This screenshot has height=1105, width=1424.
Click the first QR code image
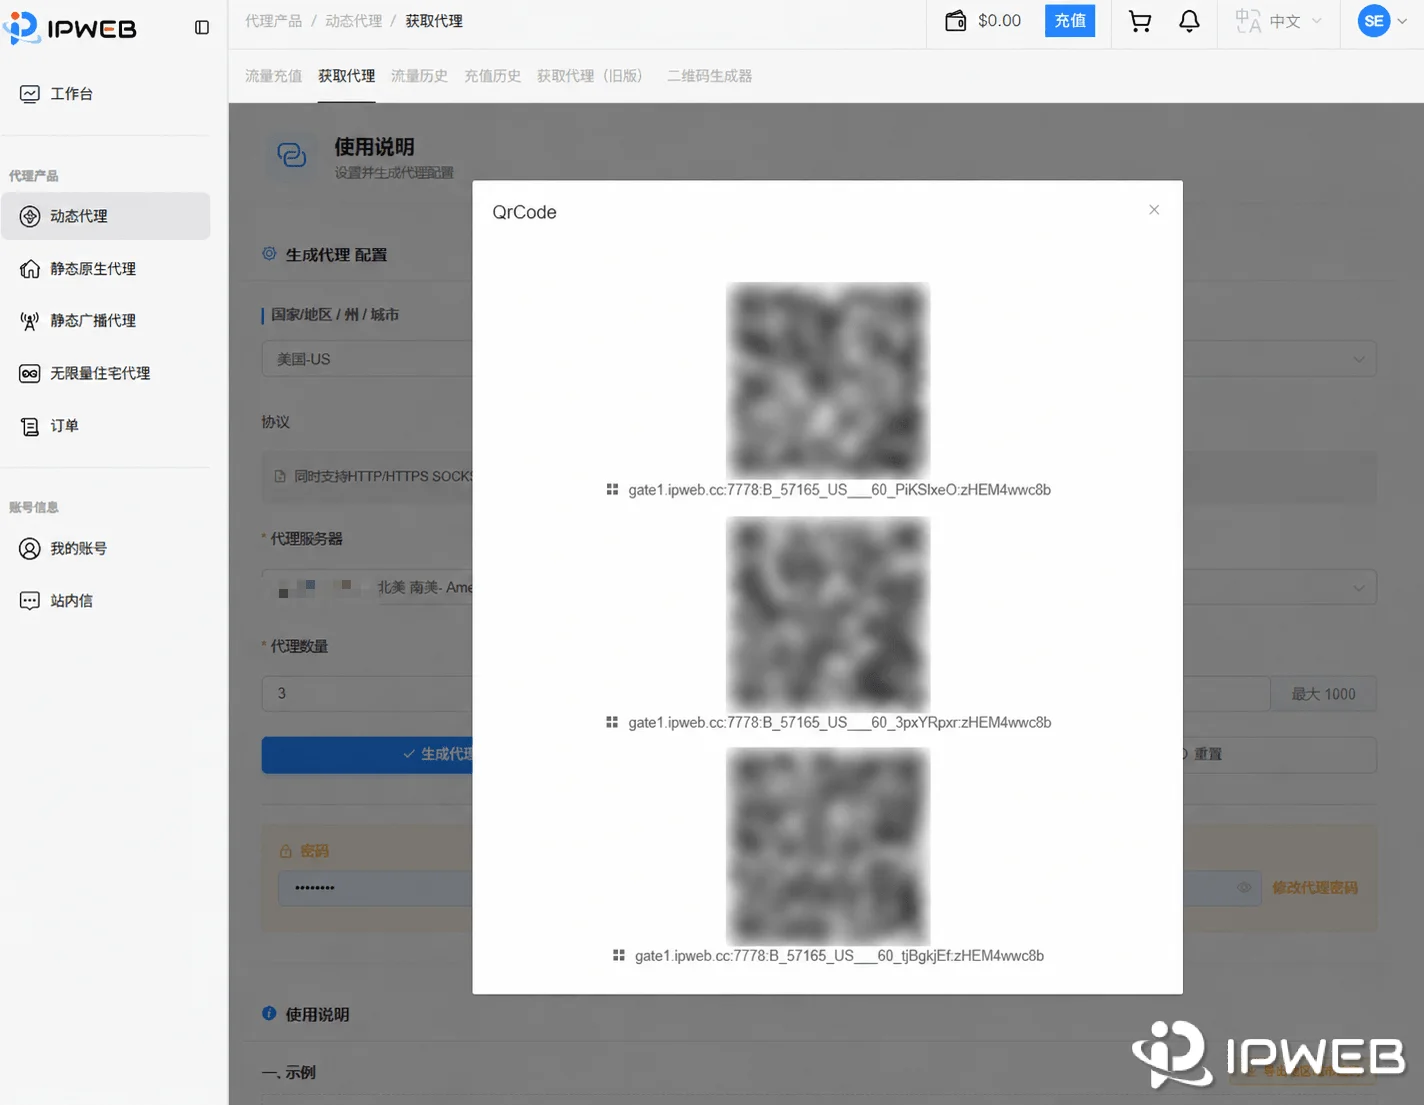pyautogui.click(x=828, y=379)
